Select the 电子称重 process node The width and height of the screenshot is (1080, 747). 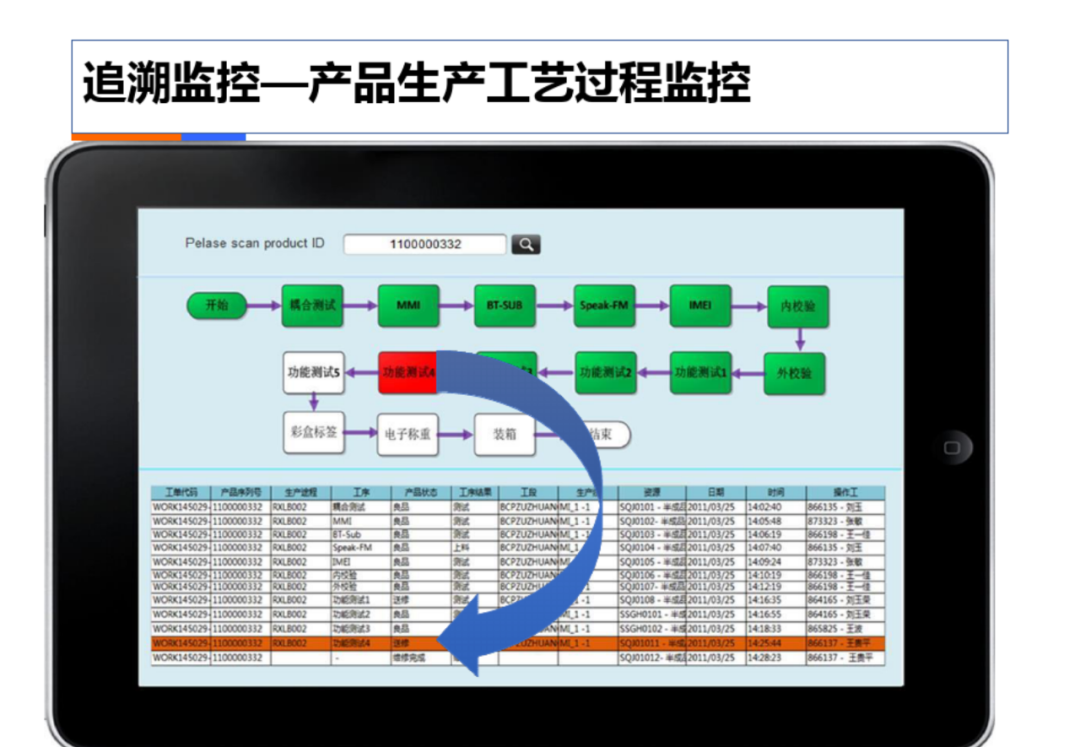(408, 434)
